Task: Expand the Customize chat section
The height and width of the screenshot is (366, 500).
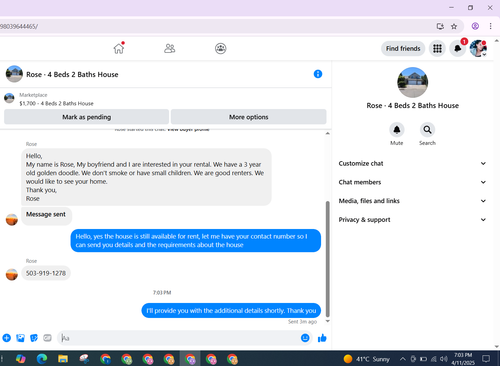Action: 412,163
